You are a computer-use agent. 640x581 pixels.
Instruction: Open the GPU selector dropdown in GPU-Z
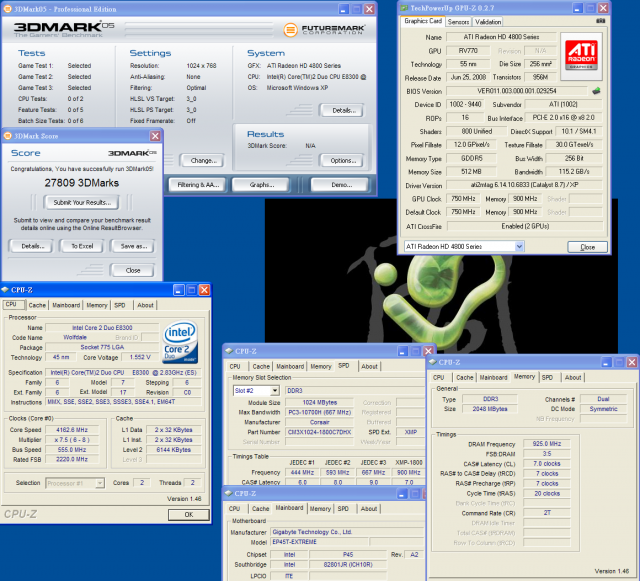519,246
